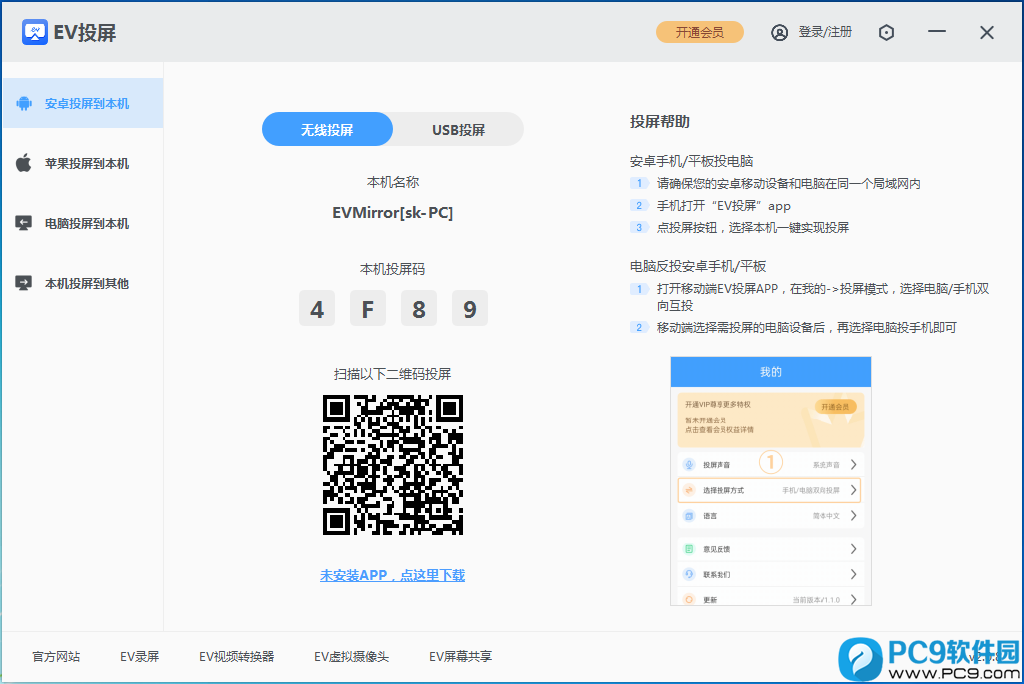Select 苹果投屏到本机 in sidebar
The image size is (1024, 684).
click(x=82, y=163)
